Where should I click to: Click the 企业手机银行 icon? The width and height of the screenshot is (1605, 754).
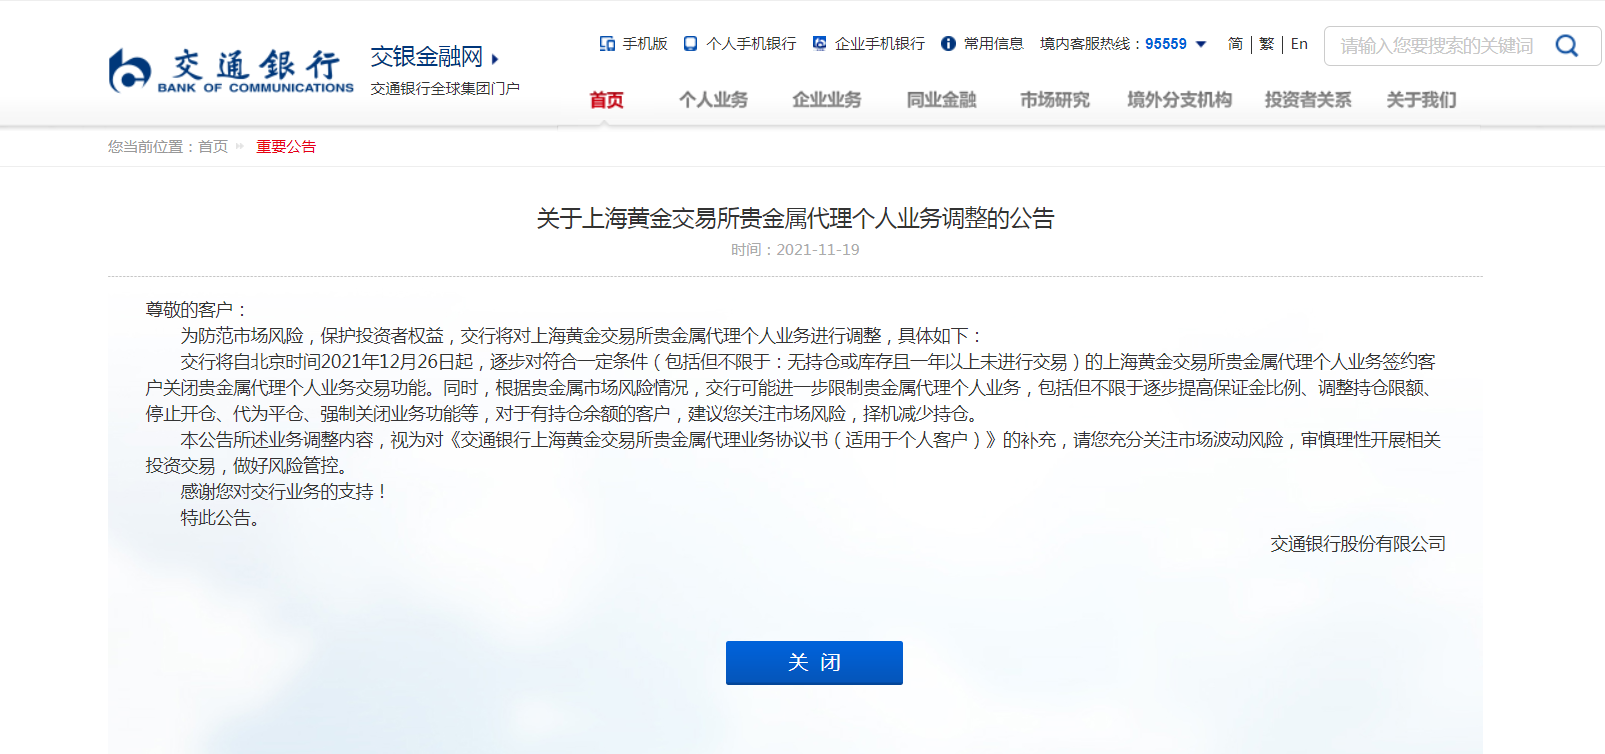tap(819, 44)
